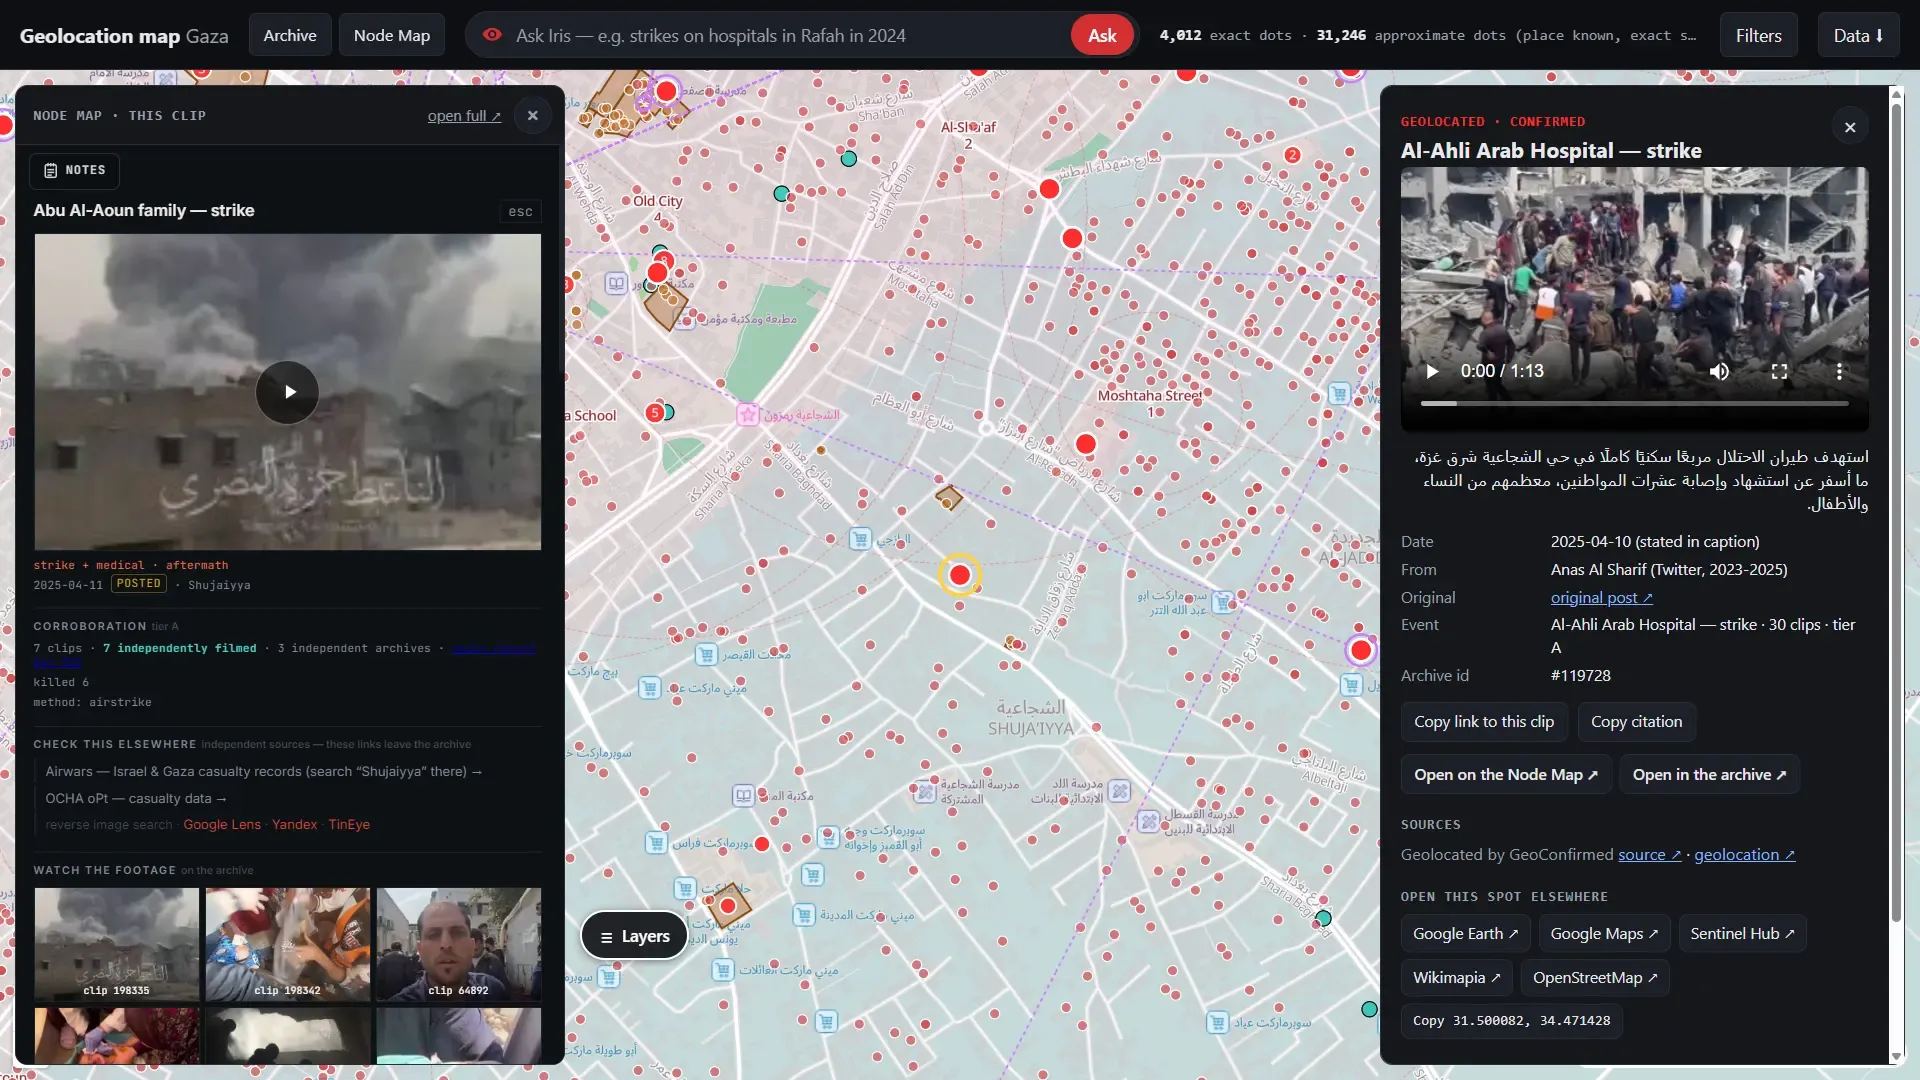Screen dimensions: 1920x1080
Task: Close the Node Map clip panel
Action: pos(533,116)
